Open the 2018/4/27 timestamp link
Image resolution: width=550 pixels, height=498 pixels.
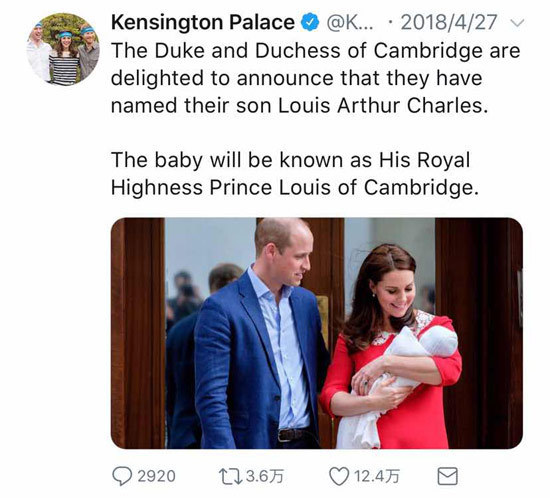point(449,22)
